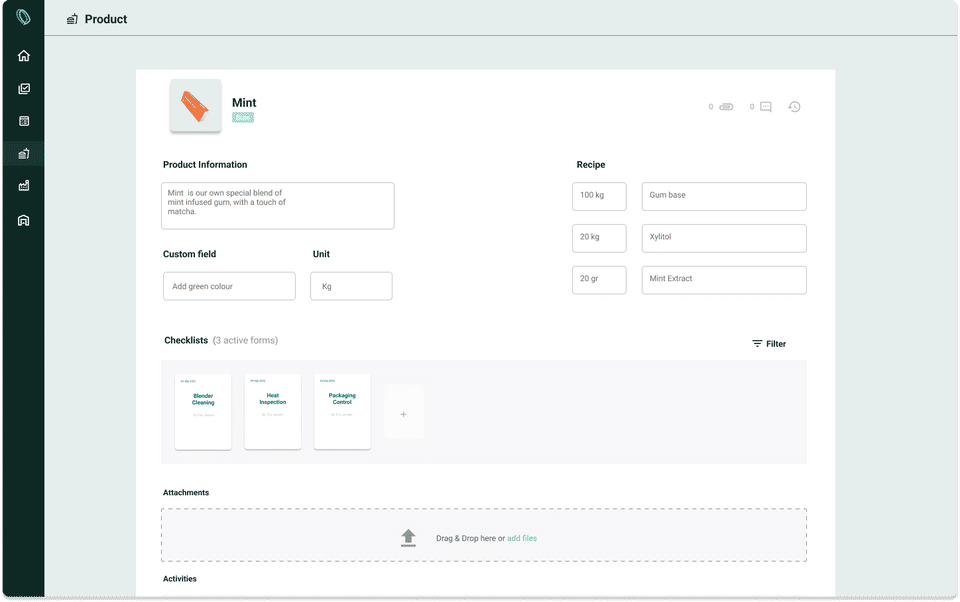Click the Custom field label

[190, 254]
